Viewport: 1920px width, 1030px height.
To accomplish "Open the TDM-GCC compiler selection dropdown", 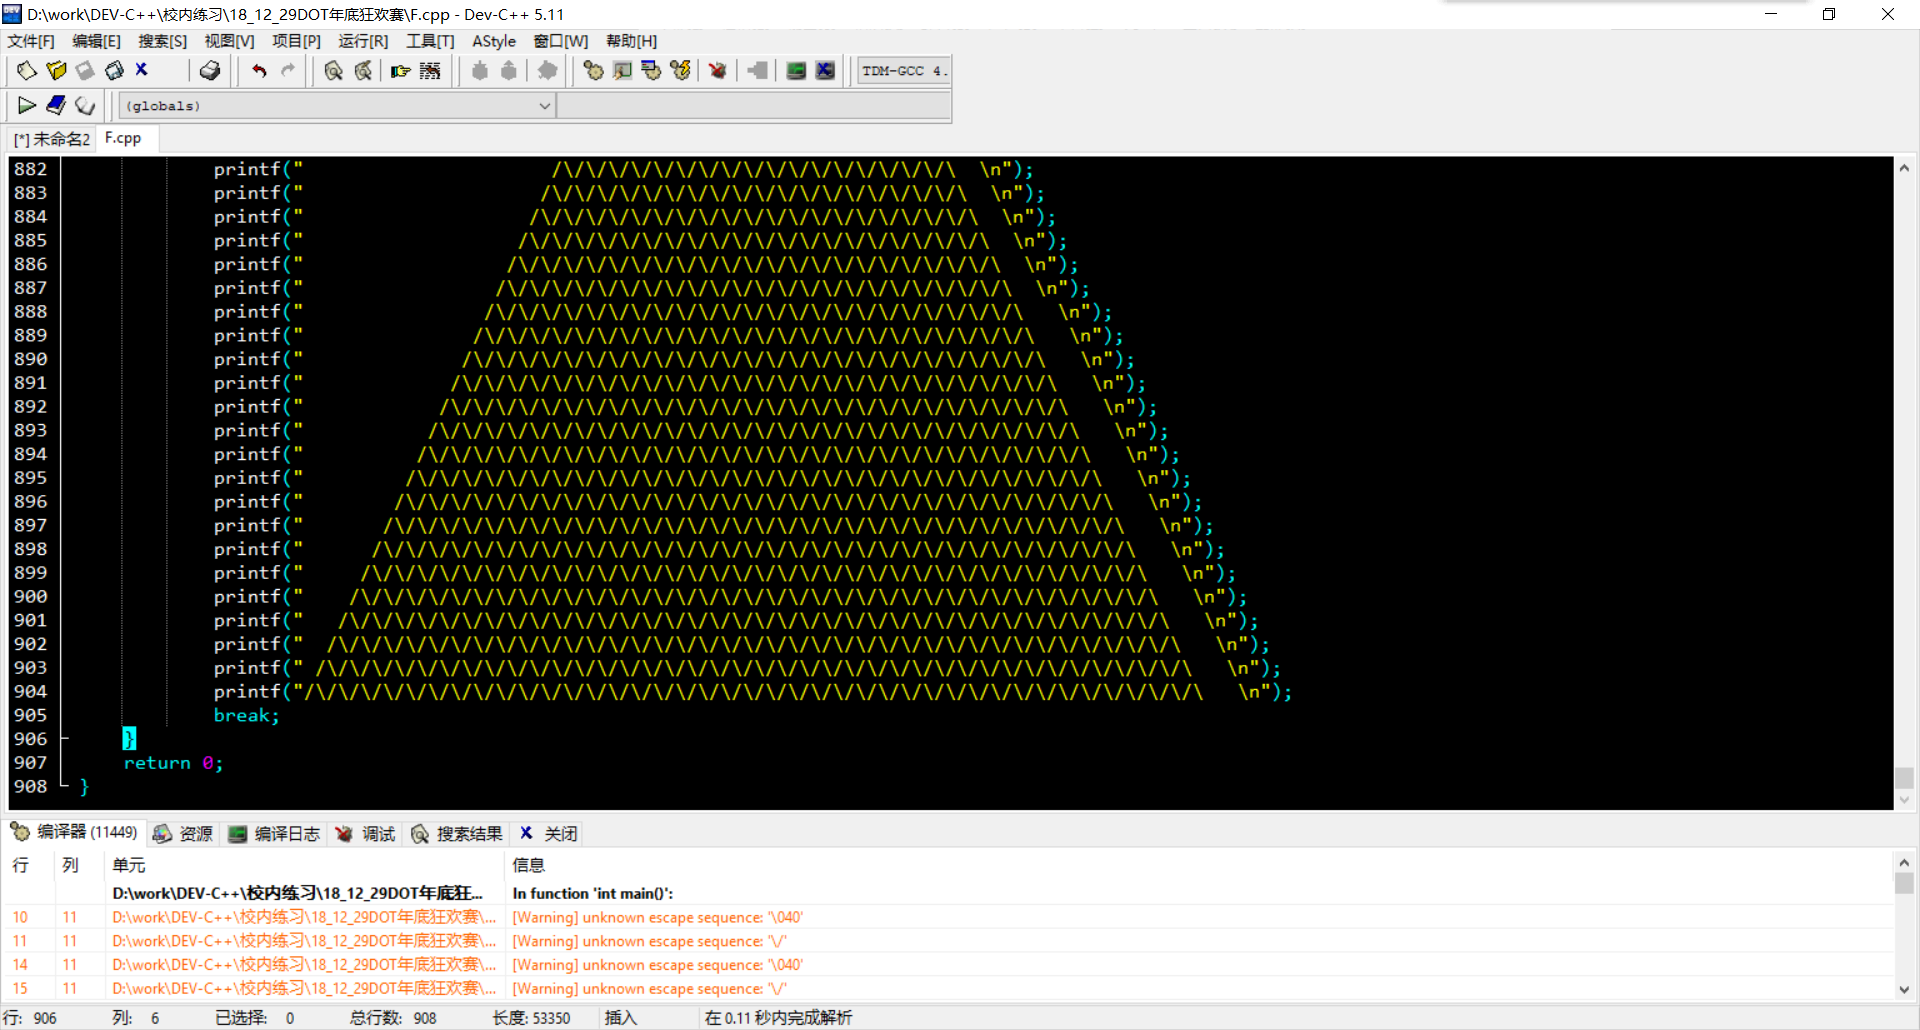I will point(902,71).
